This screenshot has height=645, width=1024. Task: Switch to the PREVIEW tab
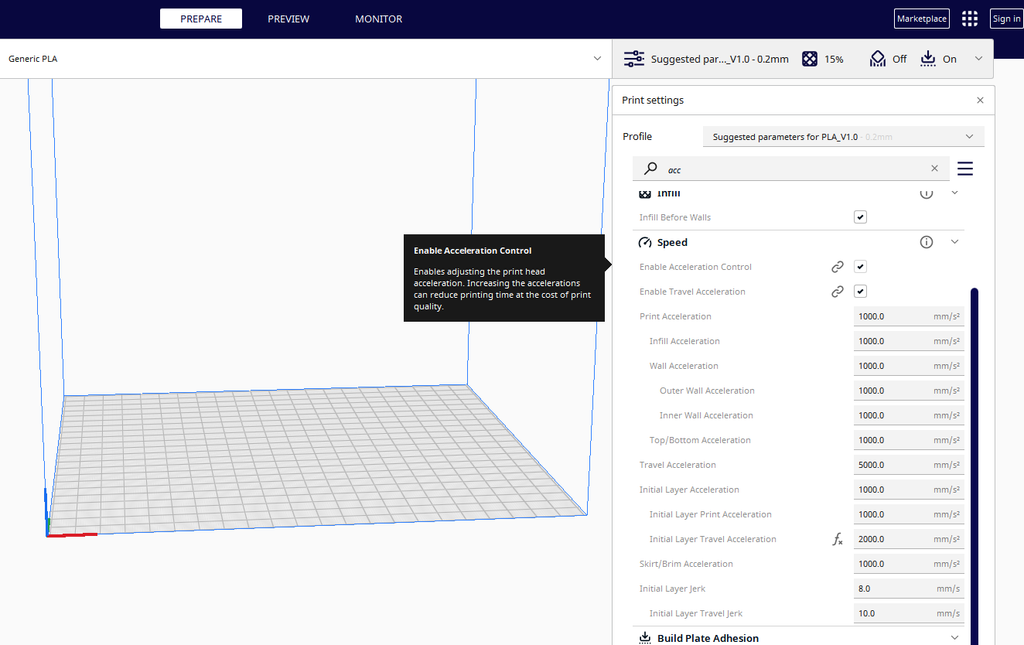click(288, 18)
